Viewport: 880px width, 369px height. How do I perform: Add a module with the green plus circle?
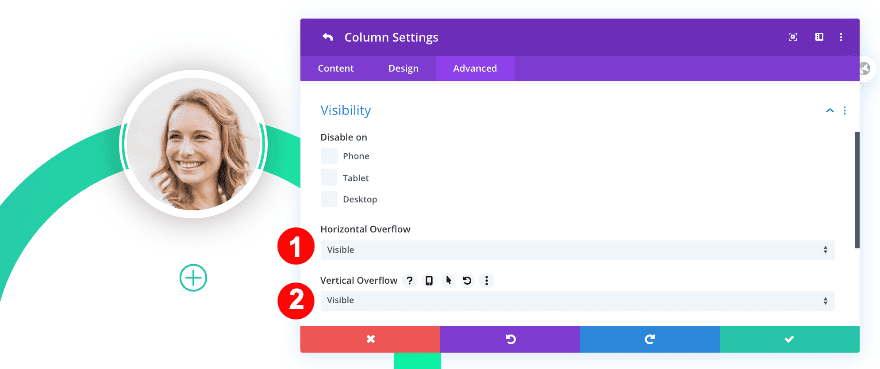[x=193, y=277]
